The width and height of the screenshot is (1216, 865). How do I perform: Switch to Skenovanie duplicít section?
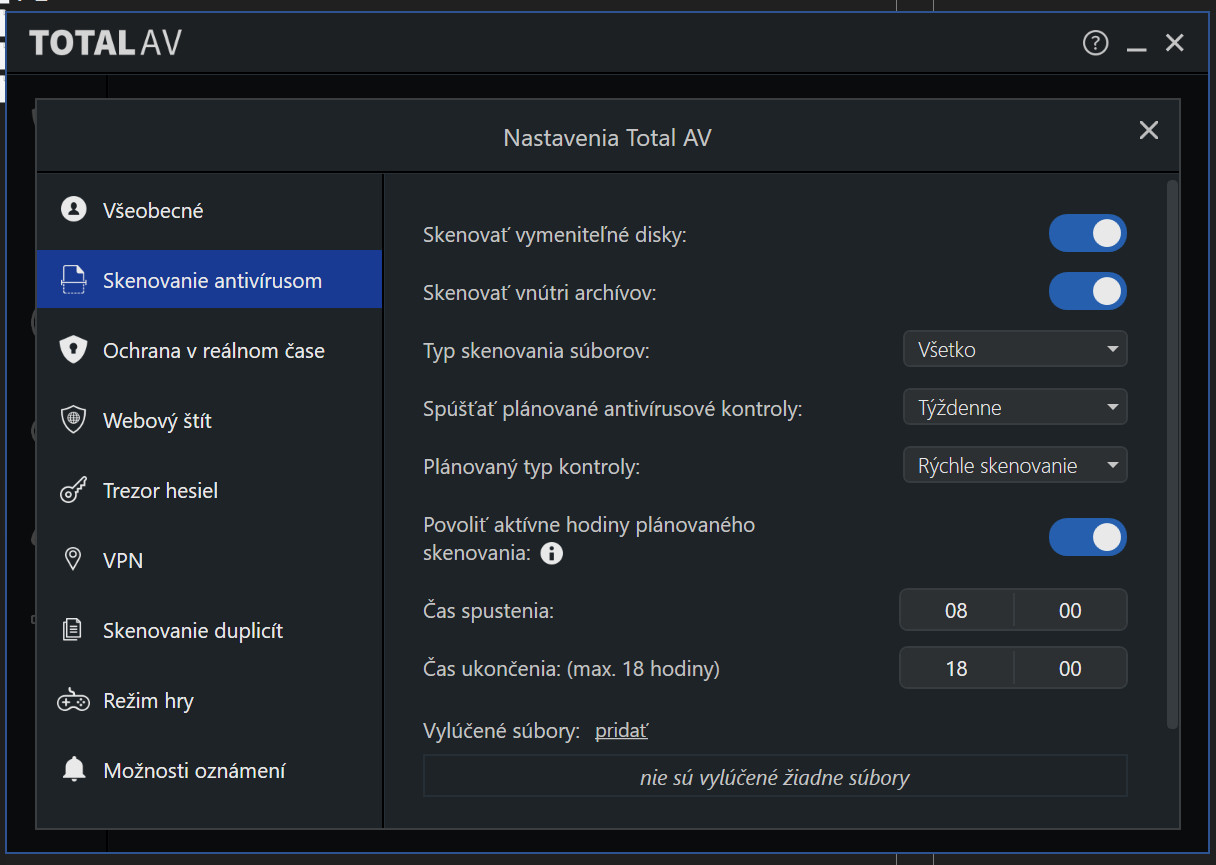pos(193,631)
